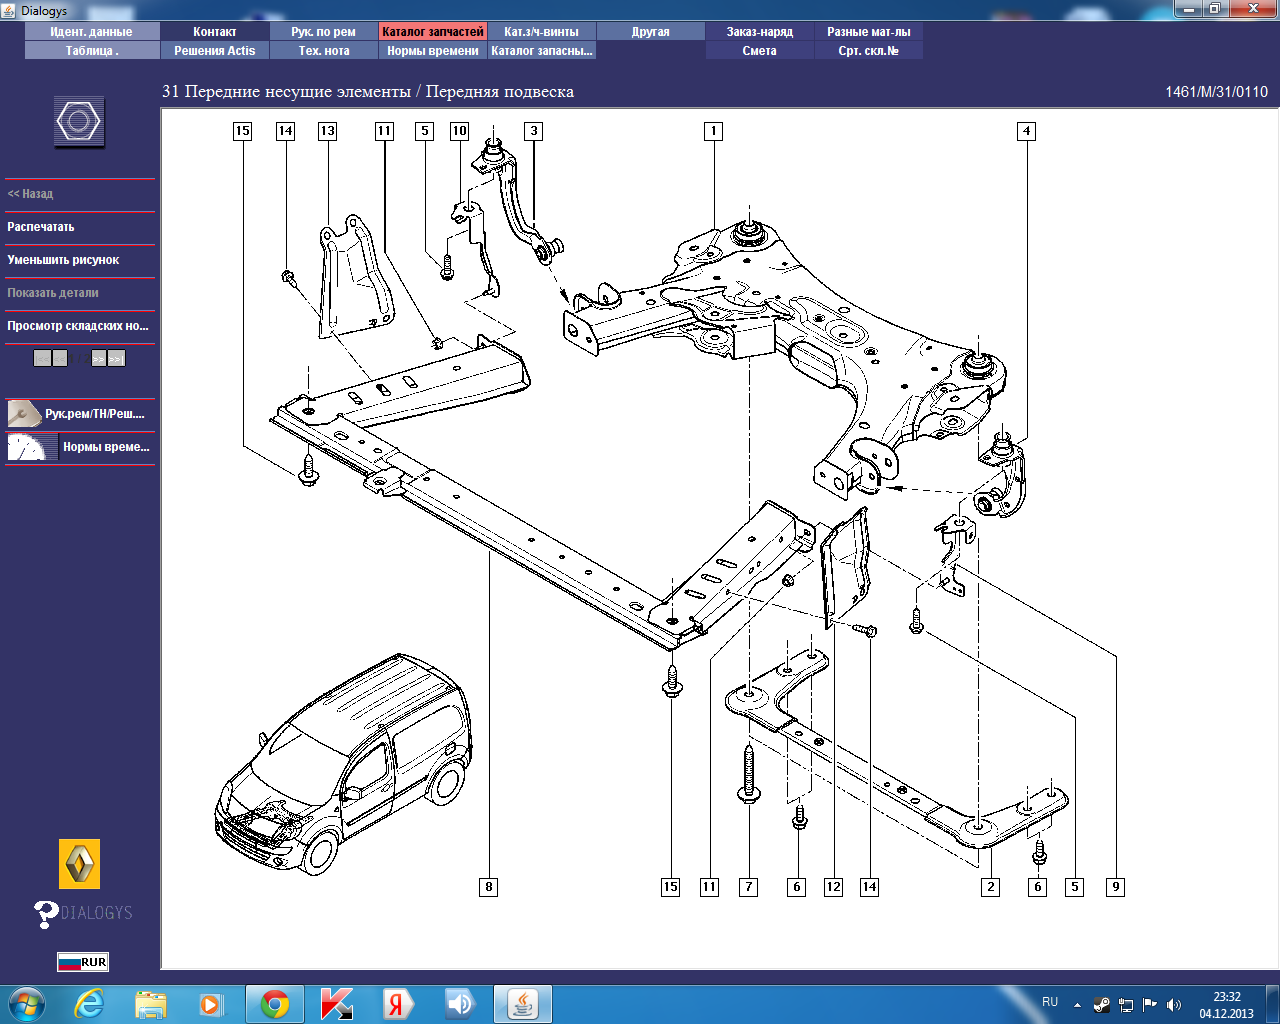Screen dimensions: 1280x1024
Task: Show hidden system tray icons
Action: (x=1077, y=1005)
